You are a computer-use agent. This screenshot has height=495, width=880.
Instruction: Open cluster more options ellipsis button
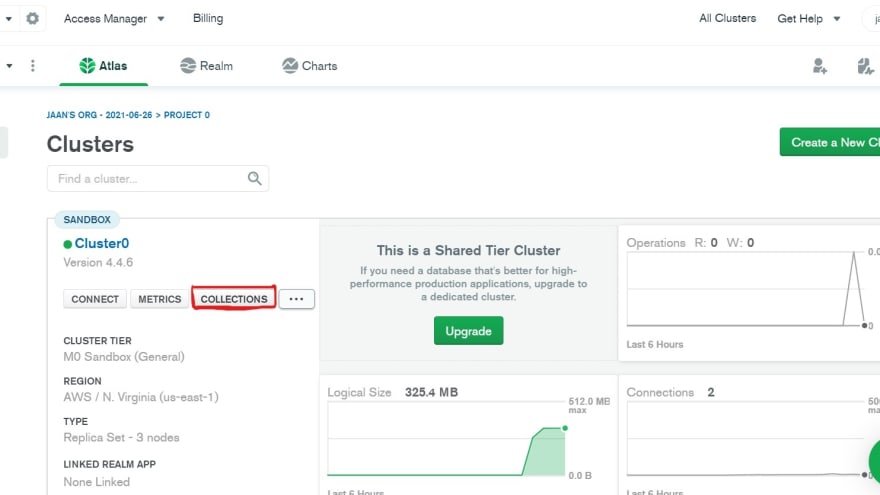tap(296, 299)
